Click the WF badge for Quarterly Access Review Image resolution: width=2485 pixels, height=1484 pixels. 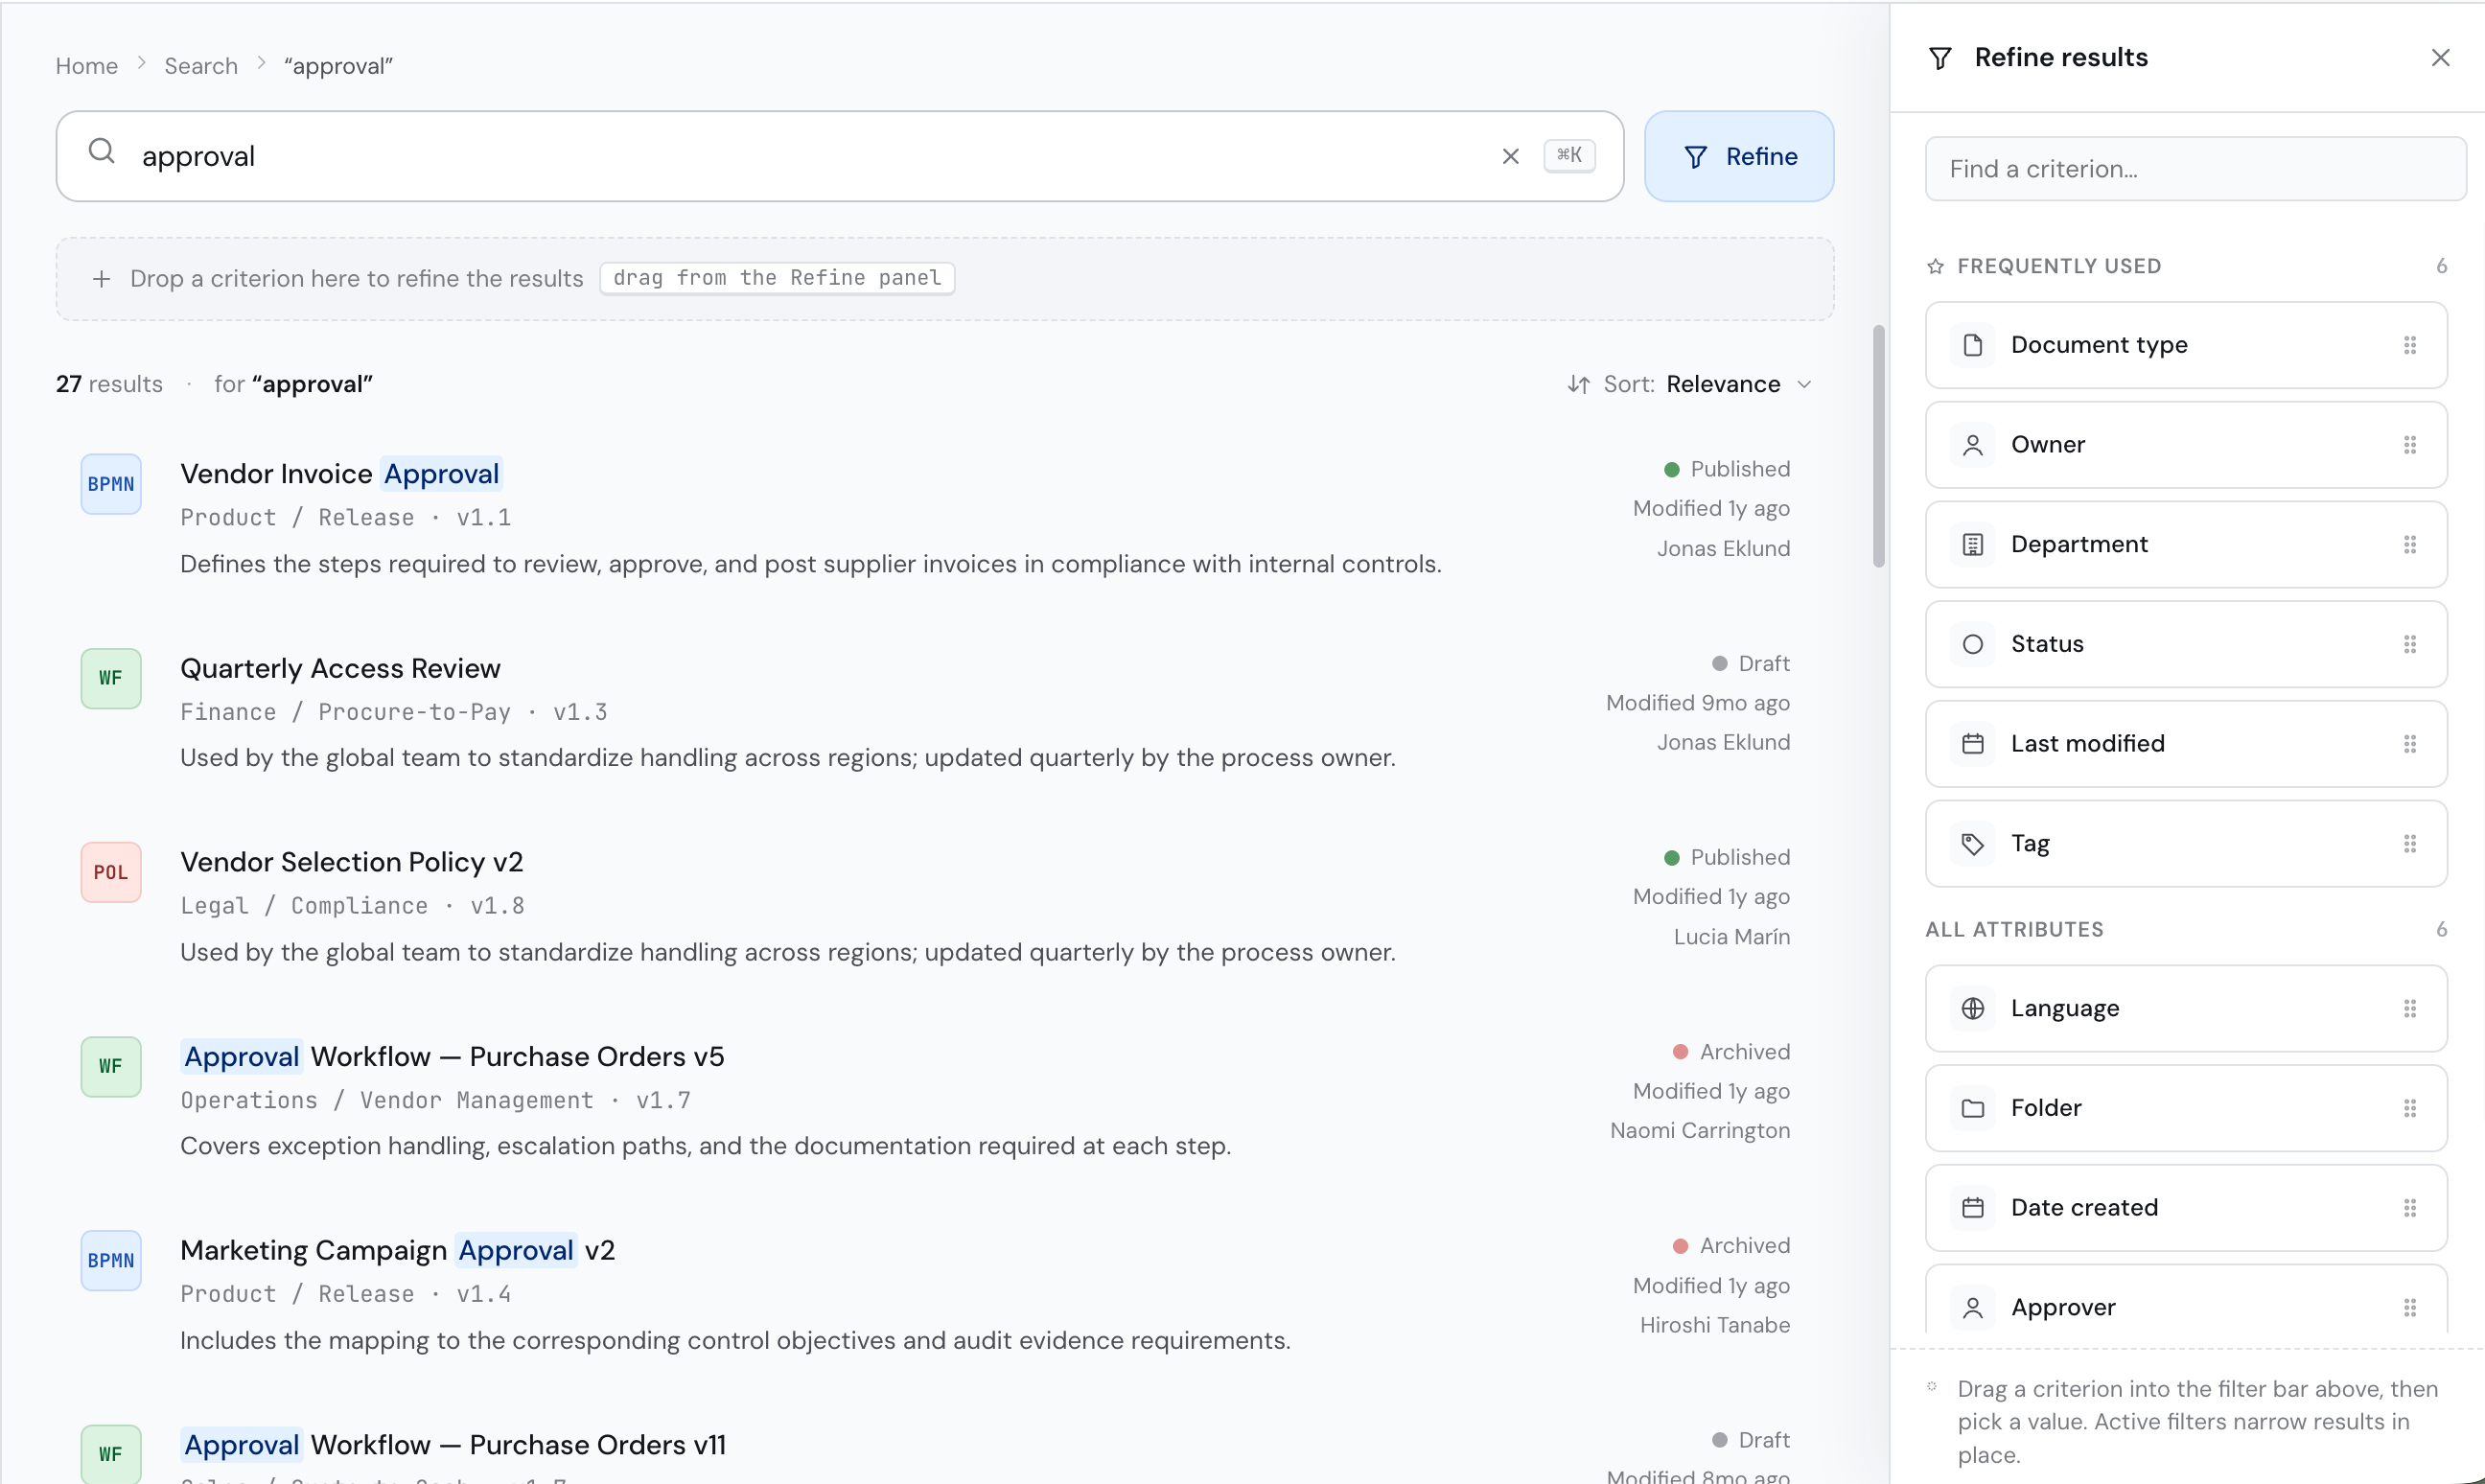[111, 678]
